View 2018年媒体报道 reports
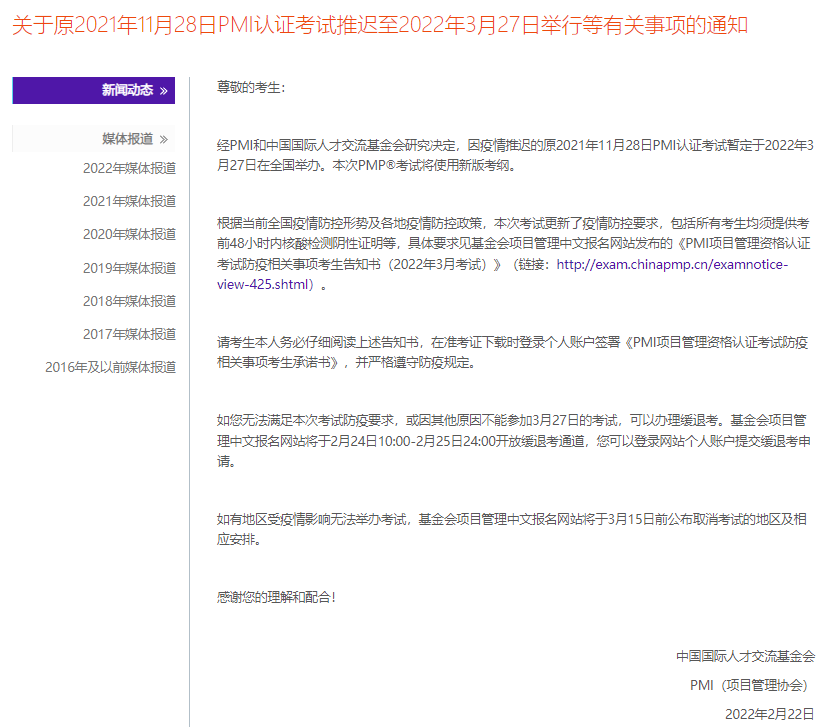 coord(129,301)
